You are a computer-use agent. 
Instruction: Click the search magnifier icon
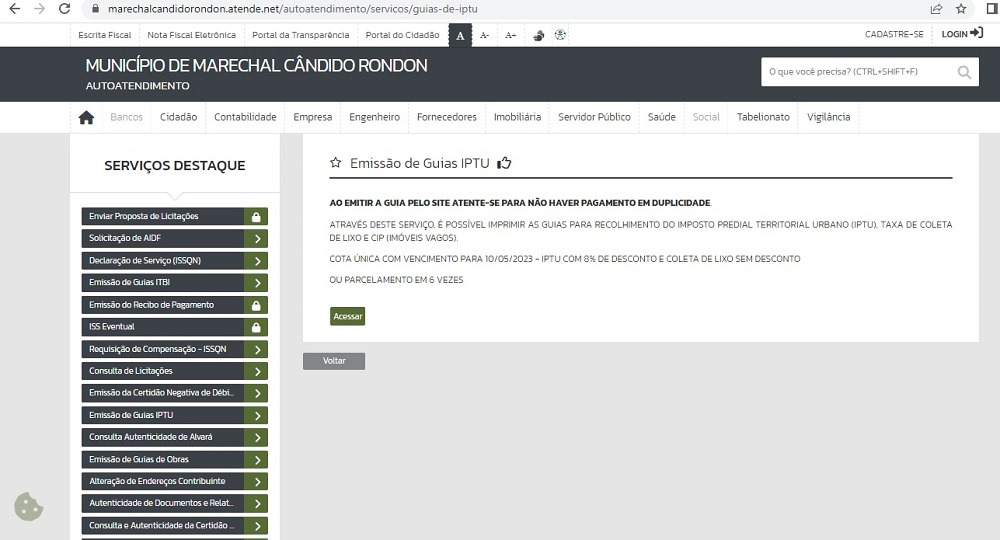point(964,72)
